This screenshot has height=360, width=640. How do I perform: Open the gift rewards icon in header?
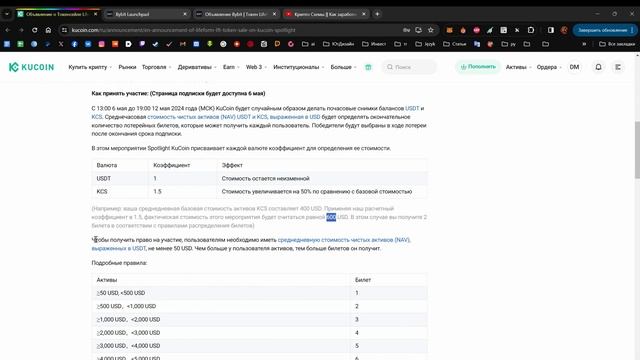click(x=368, y=67)
